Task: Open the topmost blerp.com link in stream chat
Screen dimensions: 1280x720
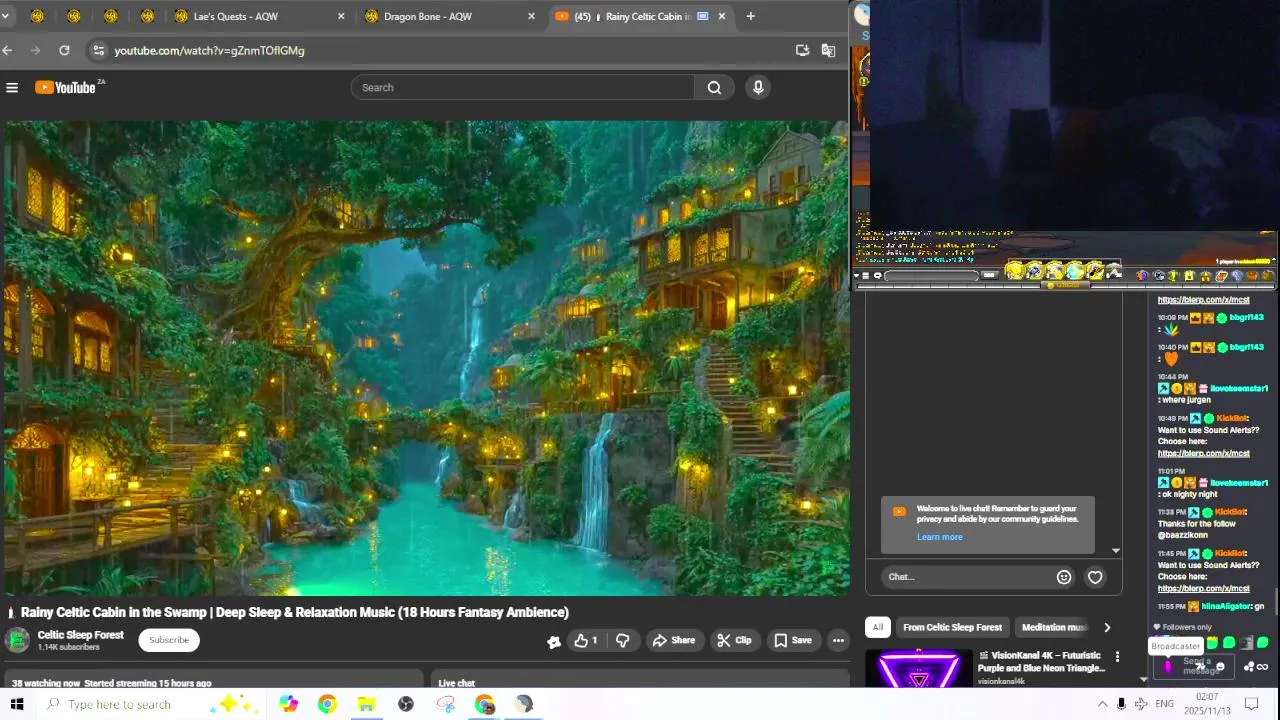Action: (1203, 300)
